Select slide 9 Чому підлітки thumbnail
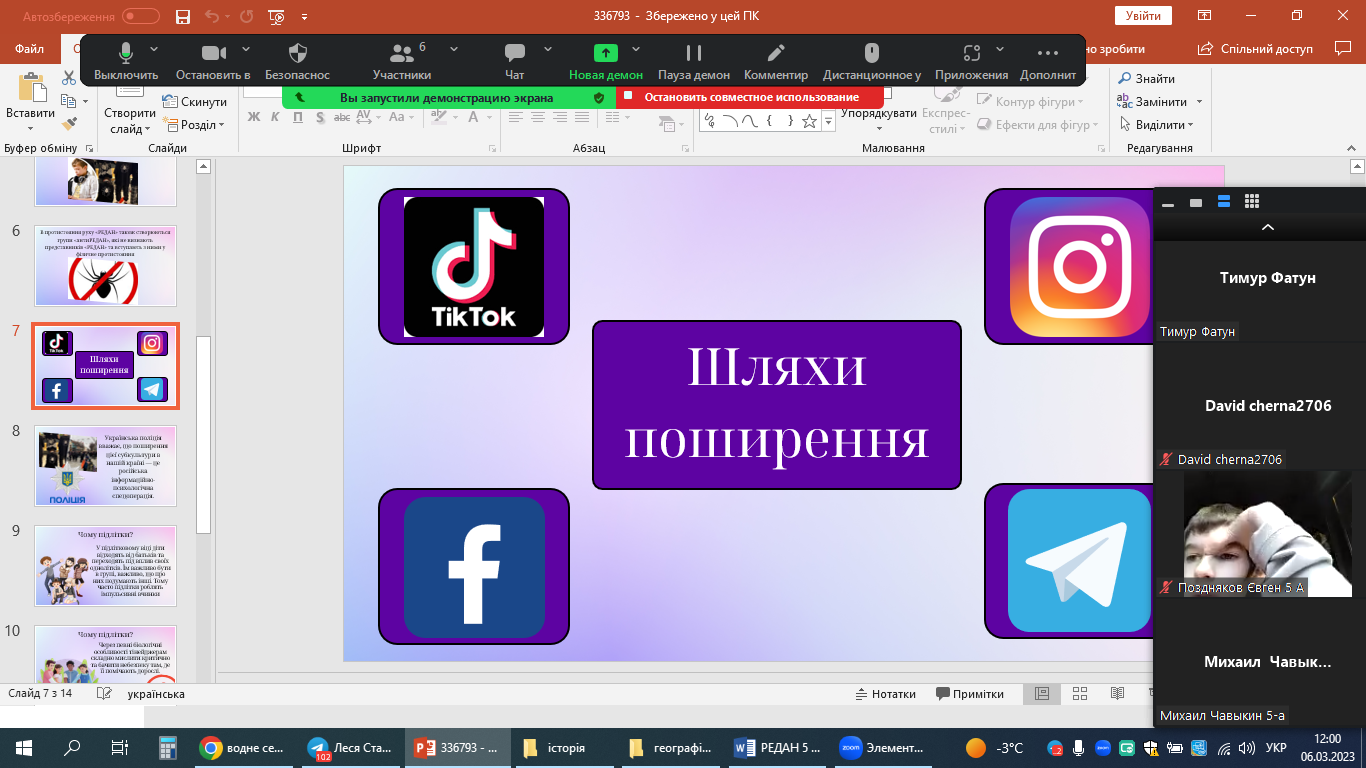This screenshot has width=1366, height=768. click(106, 565)
